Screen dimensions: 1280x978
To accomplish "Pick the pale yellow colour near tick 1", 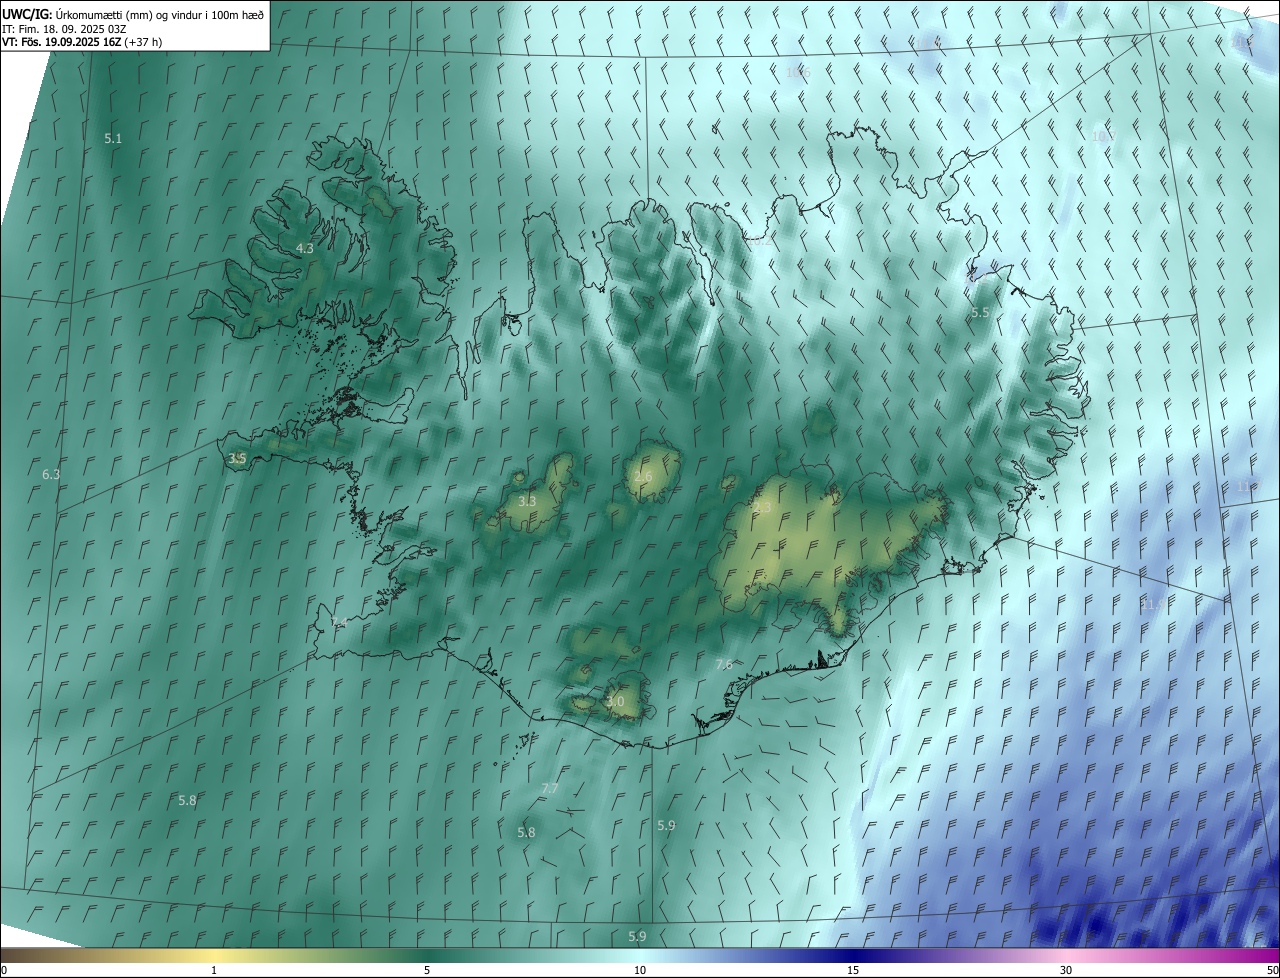I will [214, 955].
